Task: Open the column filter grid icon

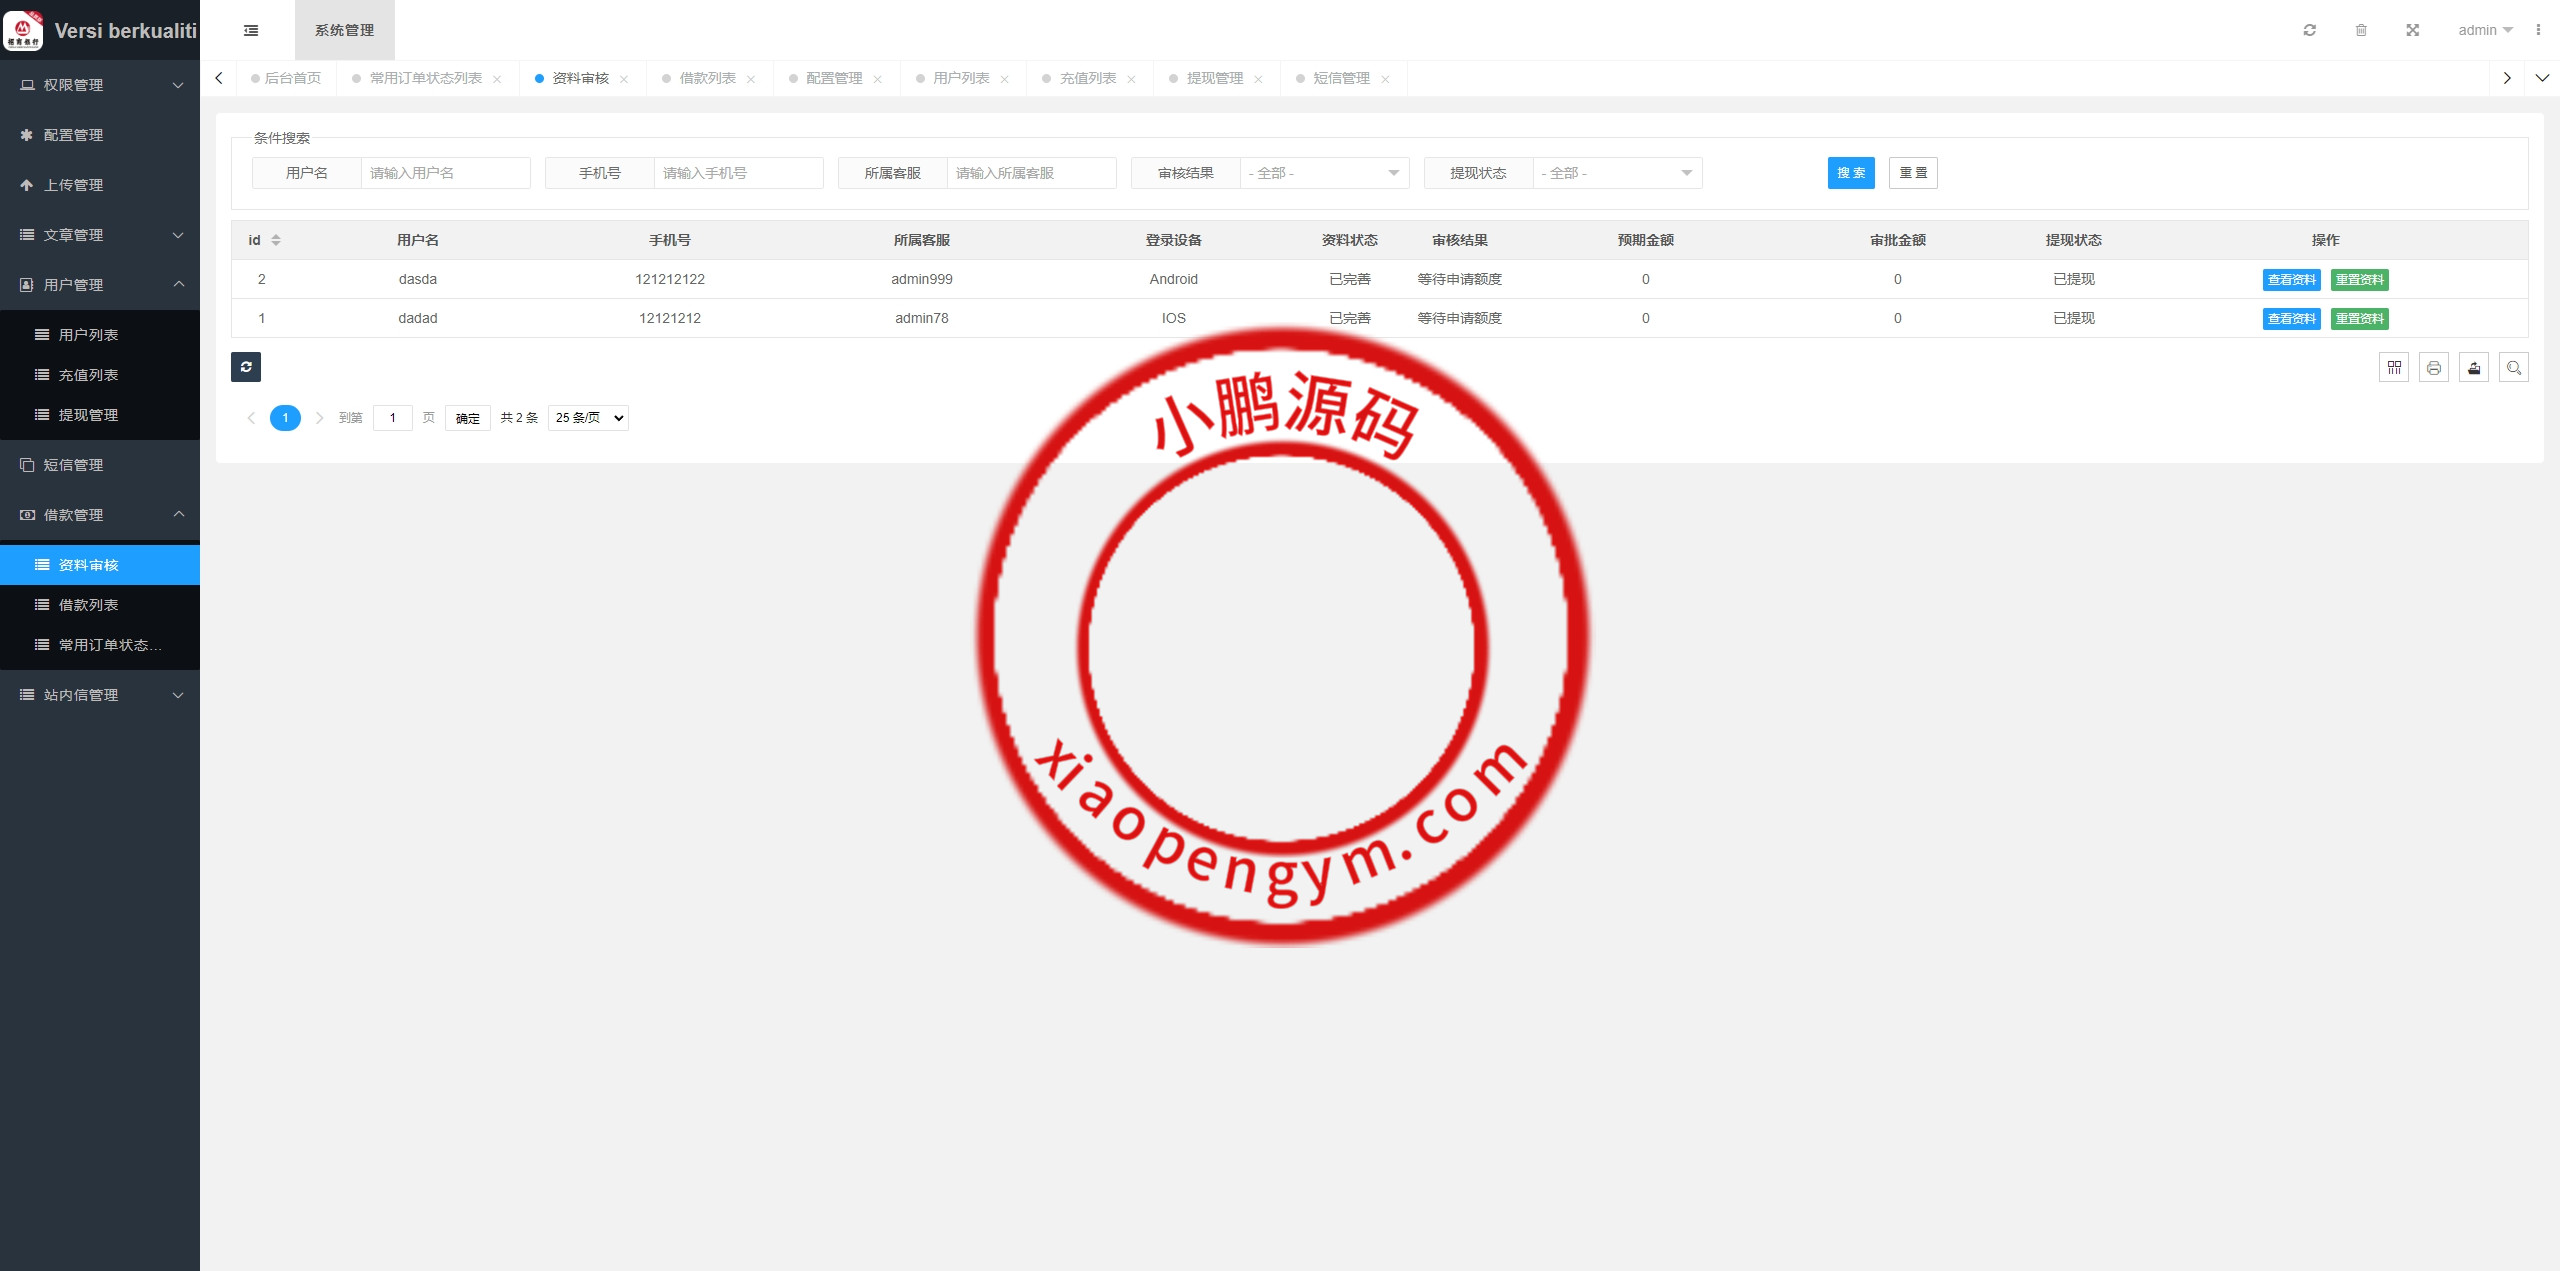Action: (2394, 368)
